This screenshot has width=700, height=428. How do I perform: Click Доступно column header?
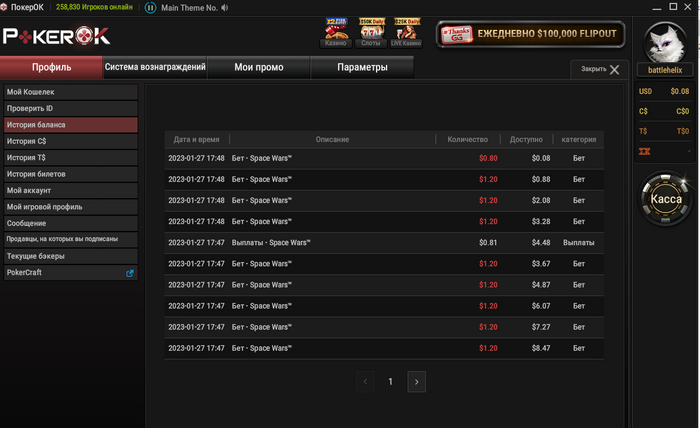526,140
